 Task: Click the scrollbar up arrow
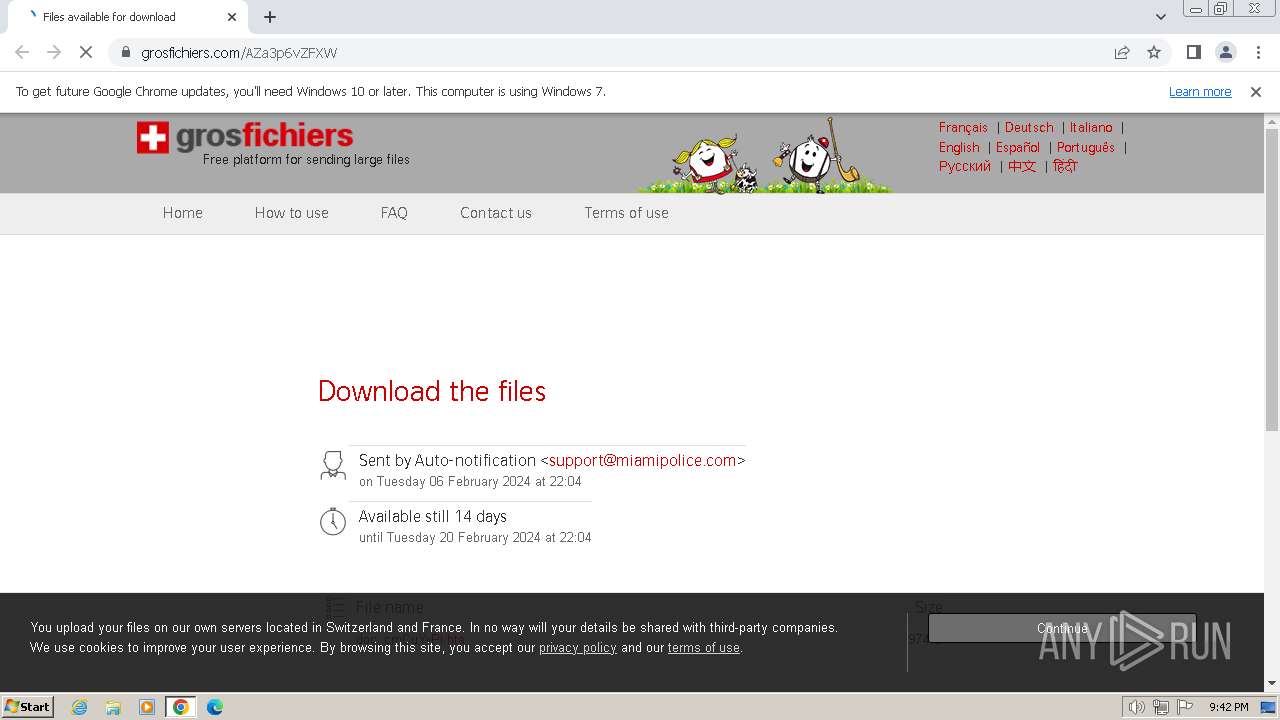pos(1272,121)
